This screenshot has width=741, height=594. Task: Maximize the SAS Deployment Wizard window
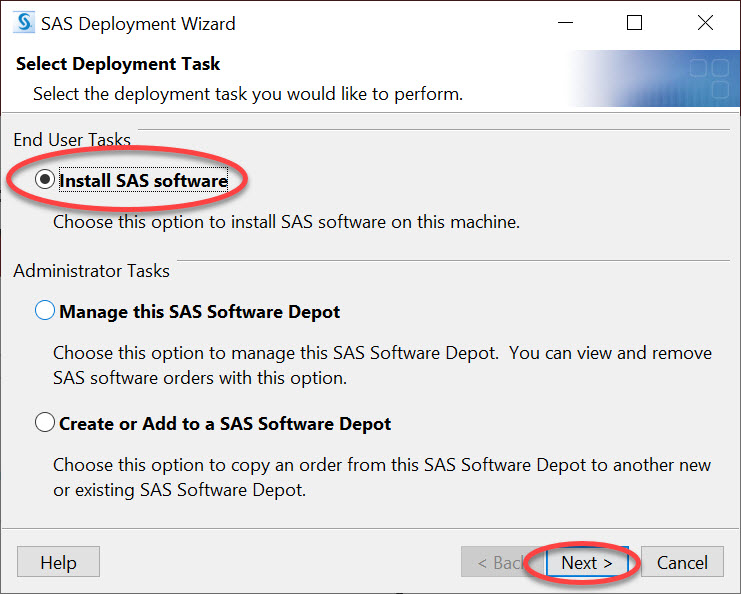pos(634,23)
